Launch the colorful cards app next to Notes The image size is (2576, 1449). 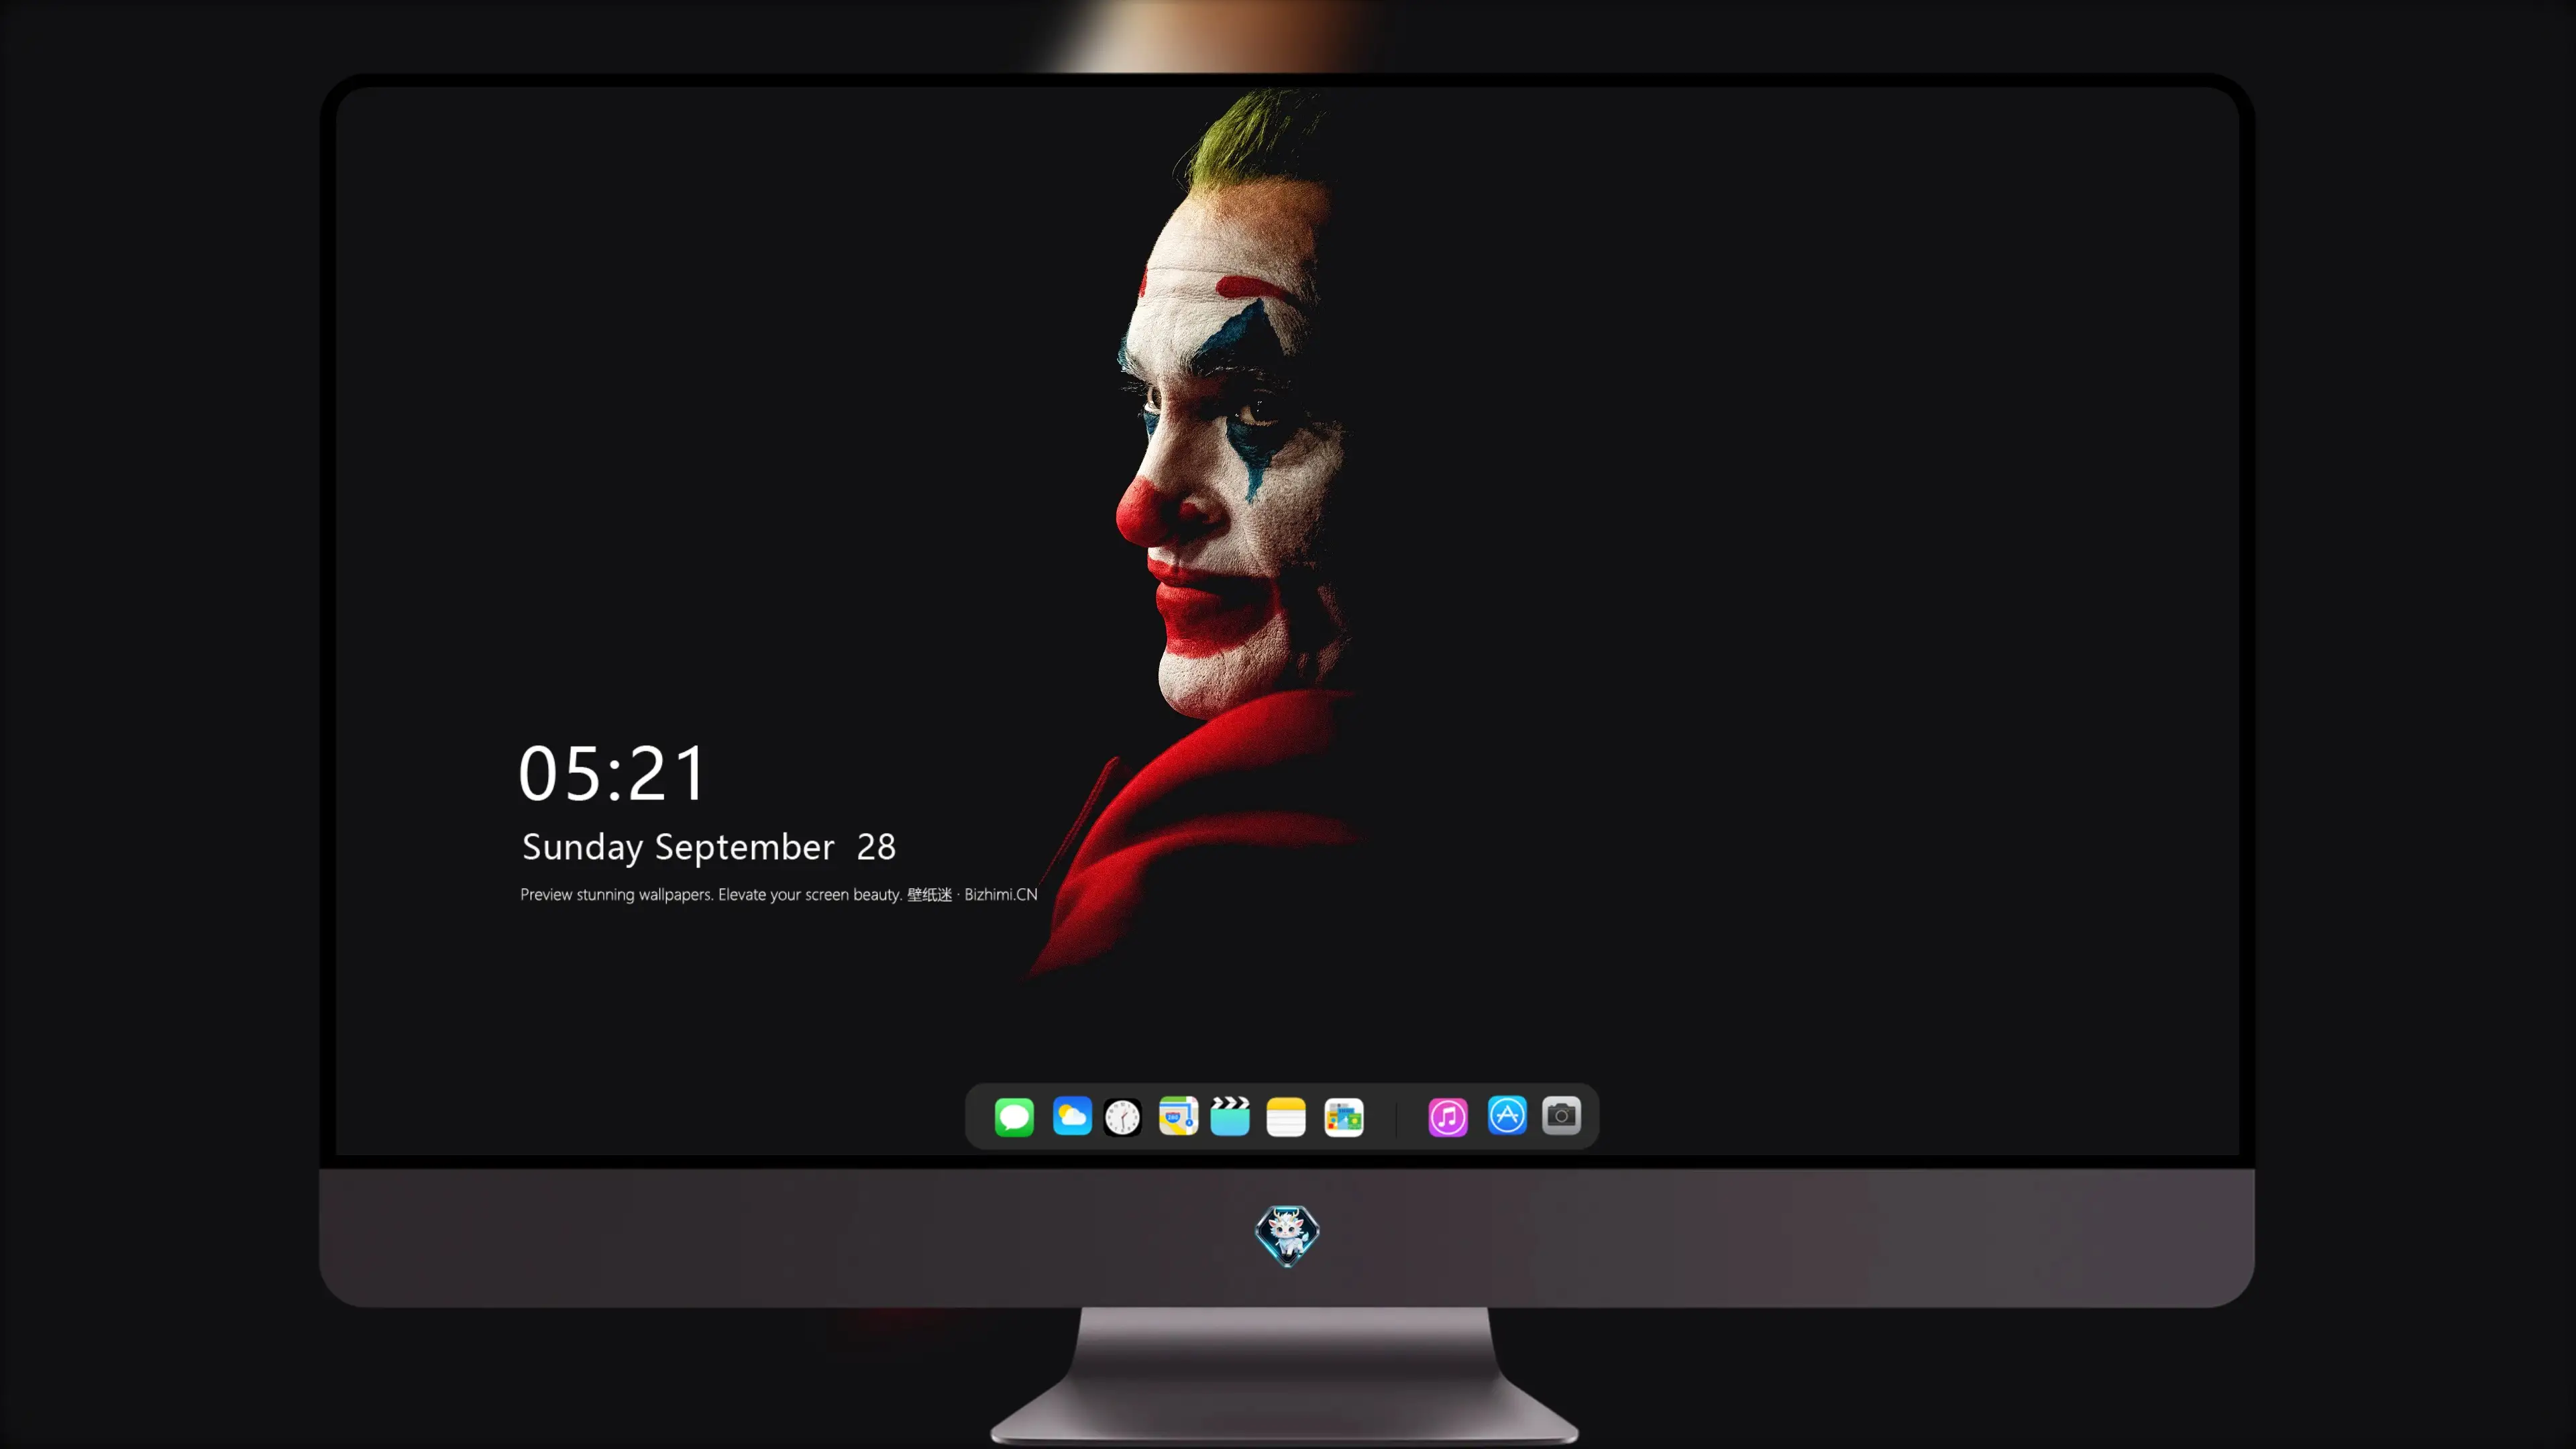point(1344,1116)
